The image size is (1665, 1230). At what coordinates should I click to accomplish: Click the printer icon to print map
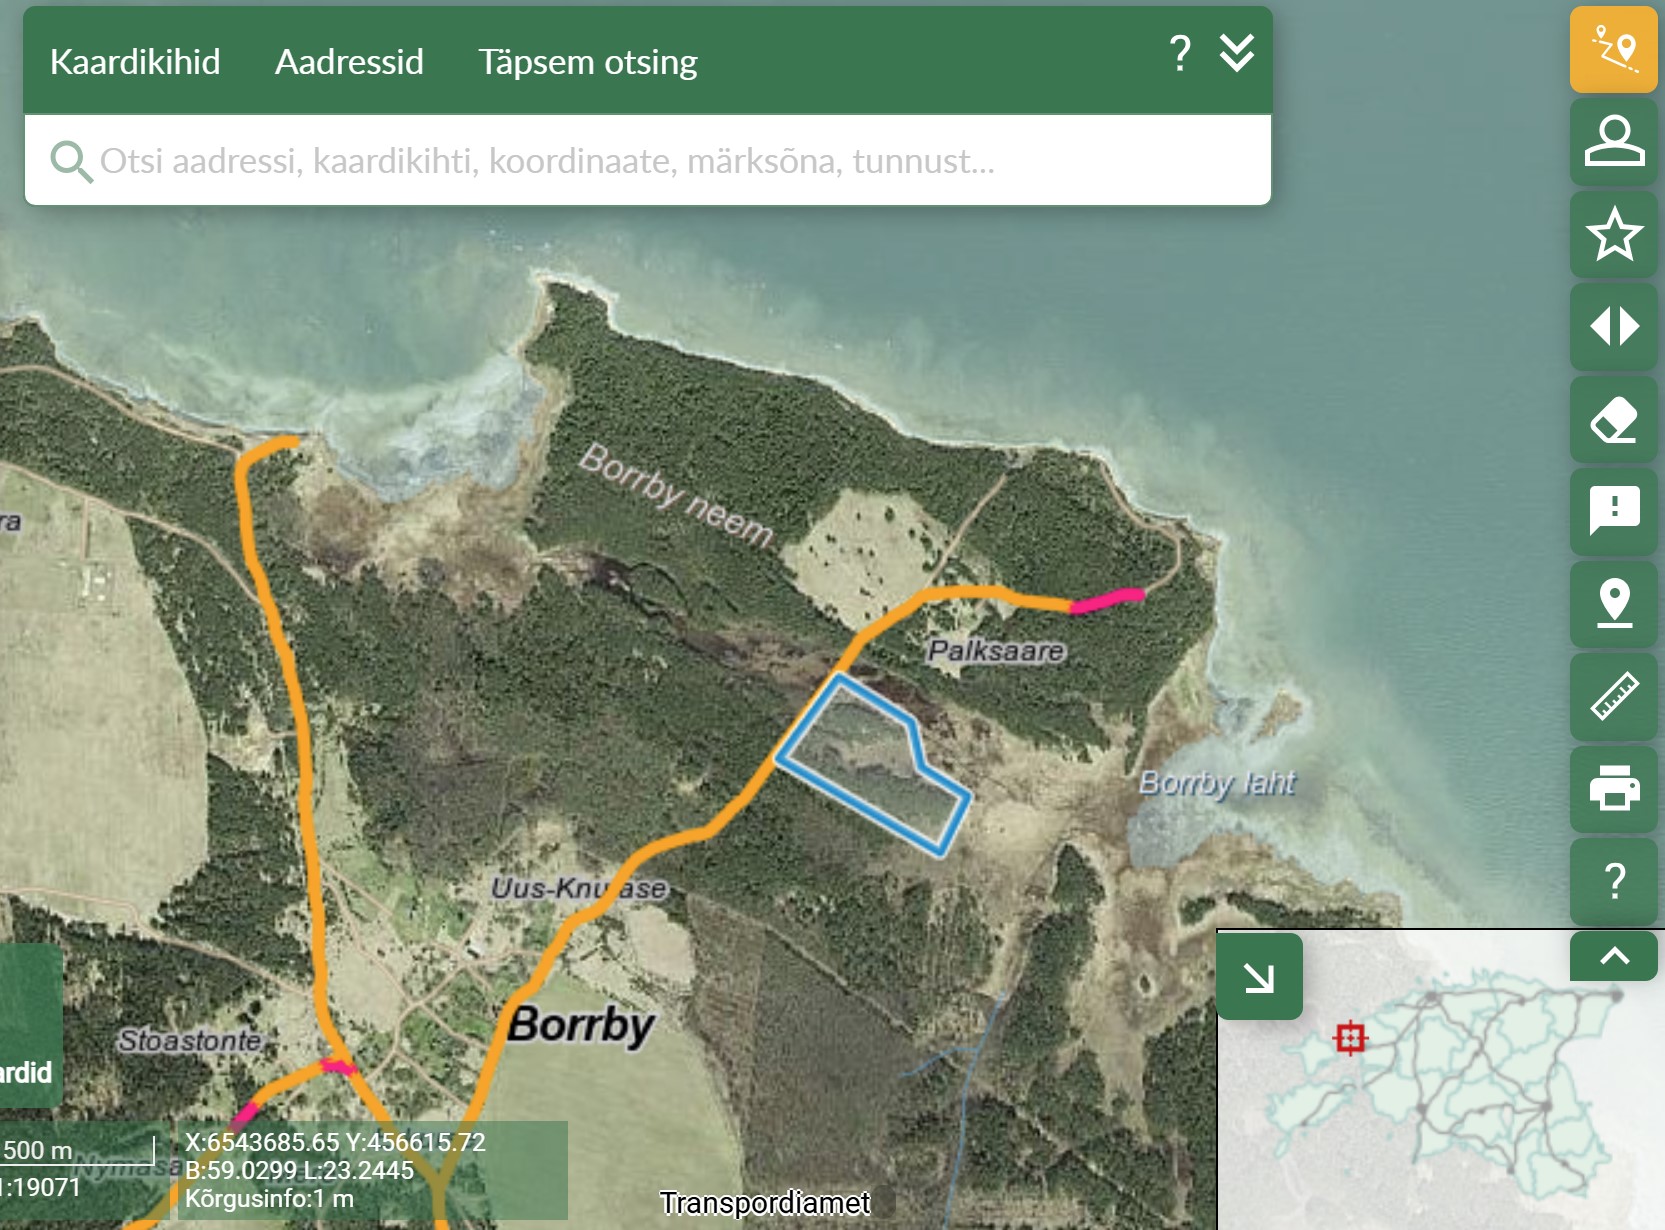pyautogui.click(x=1613, y=788)
